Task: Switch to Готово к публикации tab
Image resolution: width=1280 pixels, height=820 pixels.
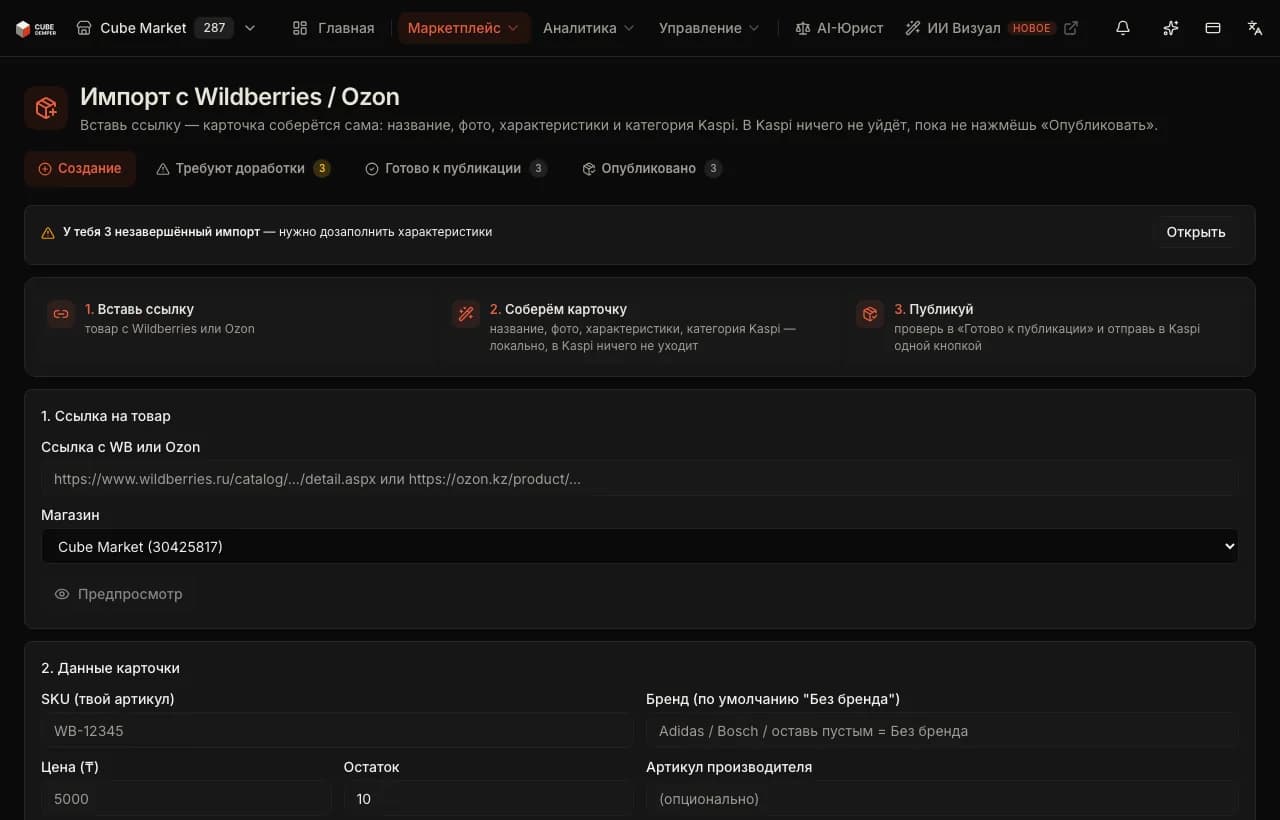Action: (x=456, y=169)
